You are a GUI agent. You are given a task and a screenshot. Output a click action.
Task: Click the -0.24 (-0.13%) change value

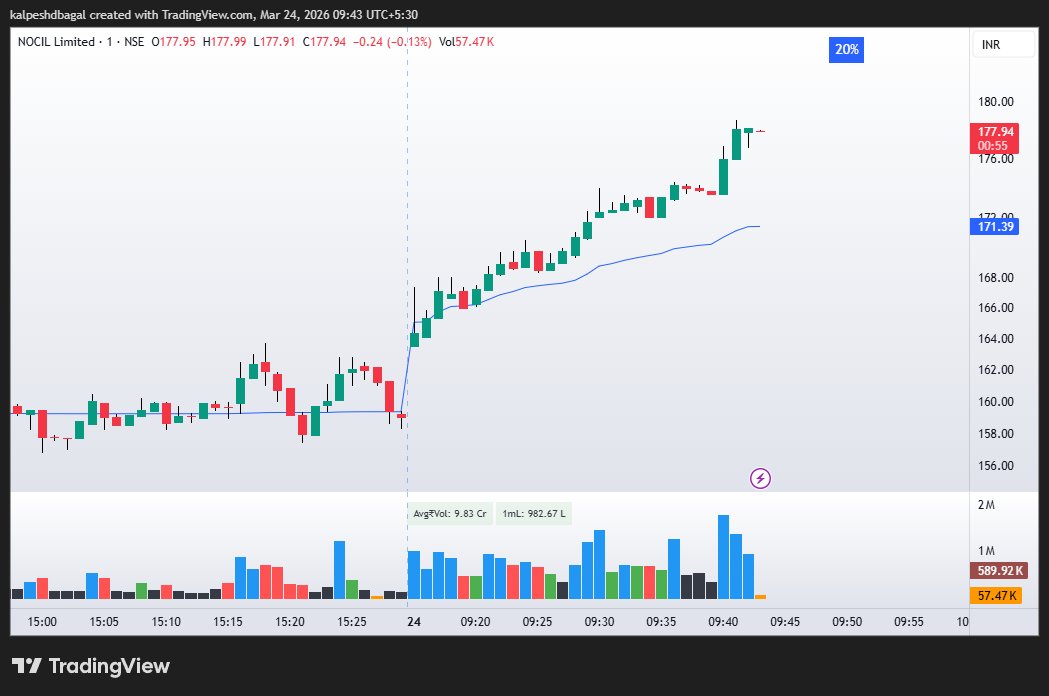pyautogui.click(x=392, y=41)
